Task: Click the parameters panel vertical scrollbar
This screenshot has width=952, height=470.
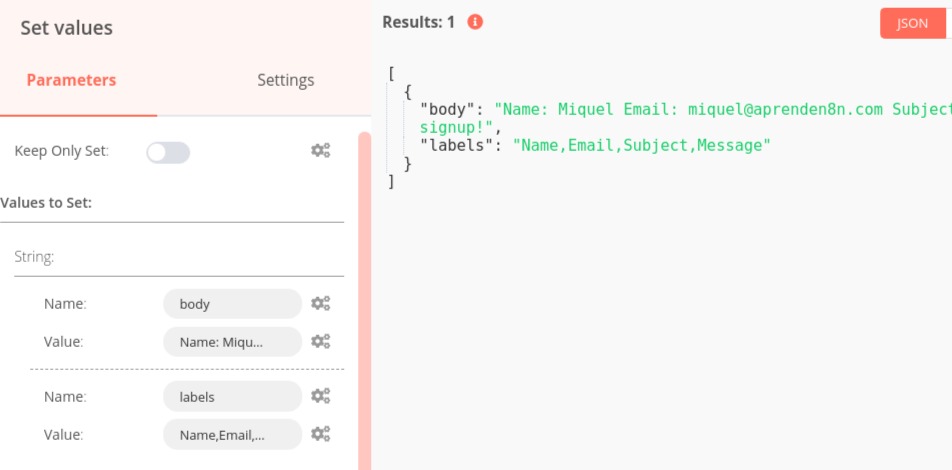Action: pyautogui.click(x=364, y=300)
